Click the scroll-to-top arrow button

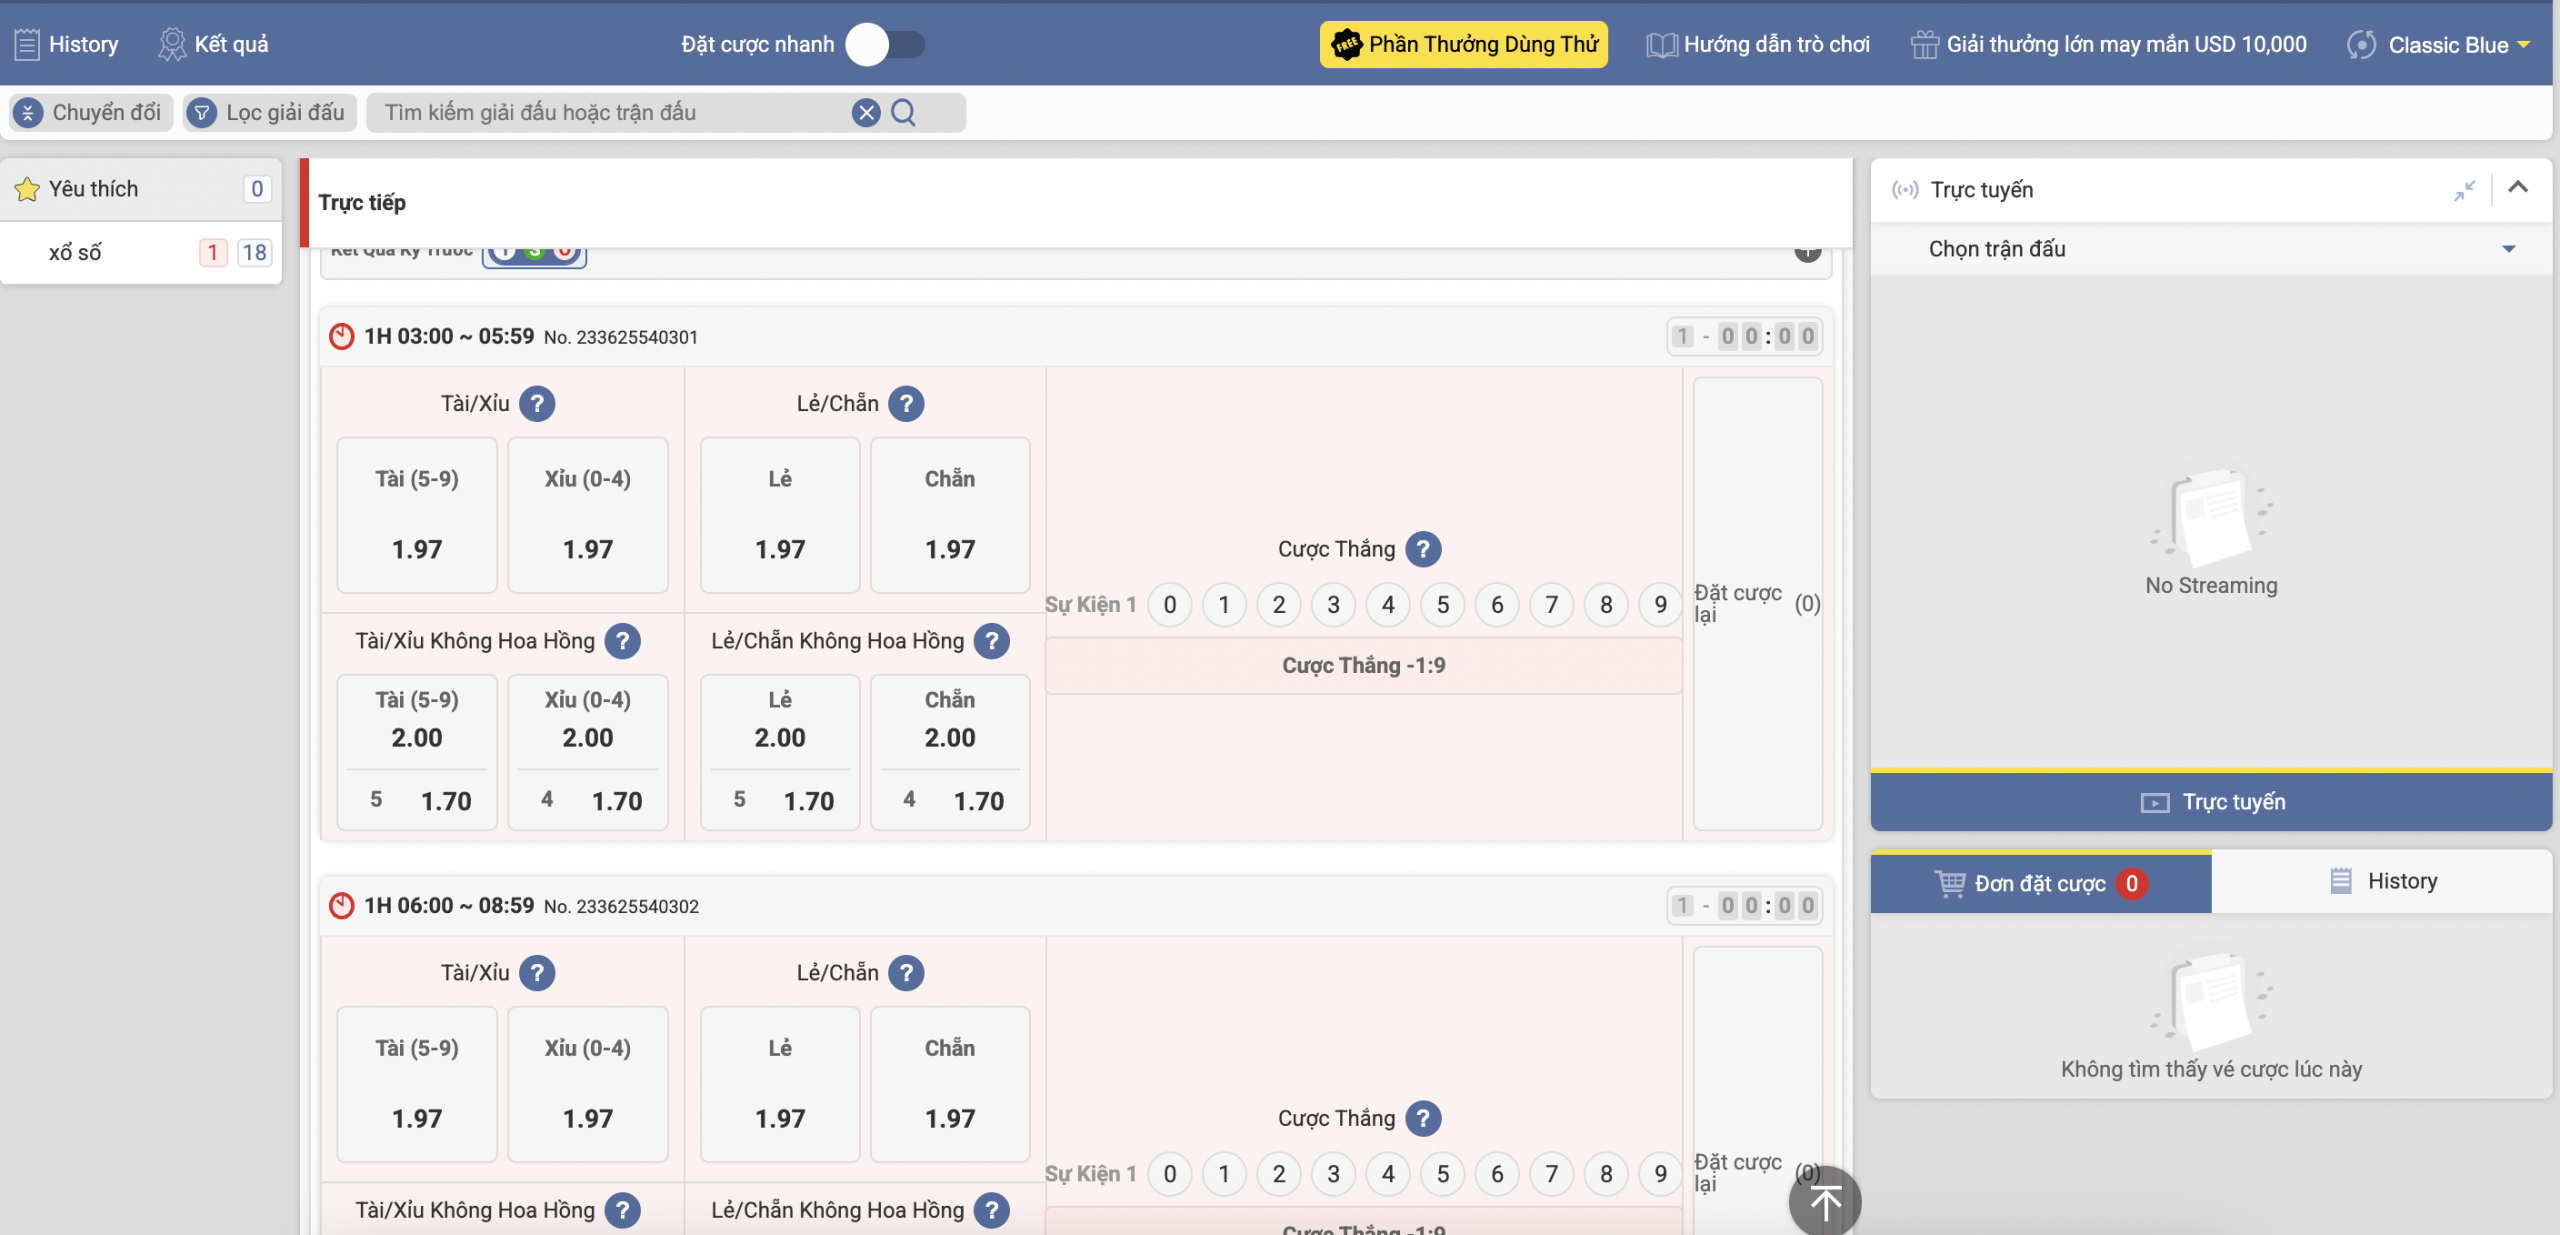1825,1201
